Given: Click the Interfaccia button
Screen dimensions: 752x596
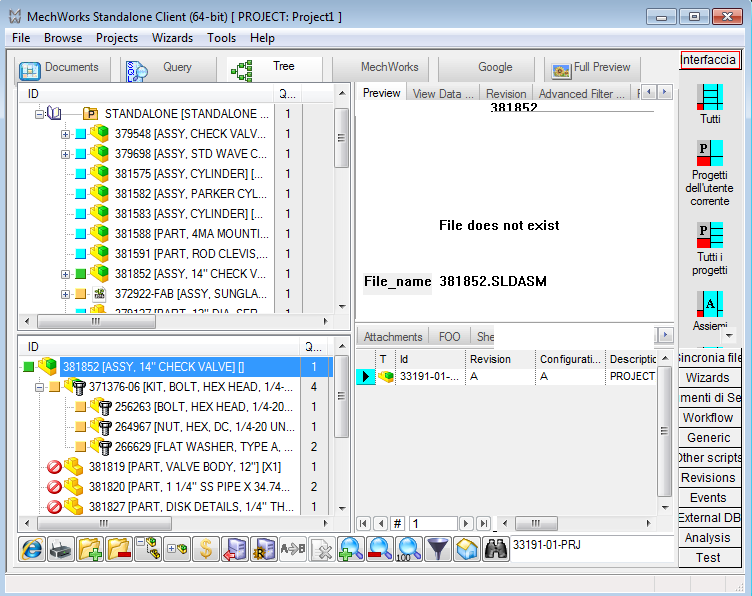Looking at the screenshot, I should (x=709, y=60).
